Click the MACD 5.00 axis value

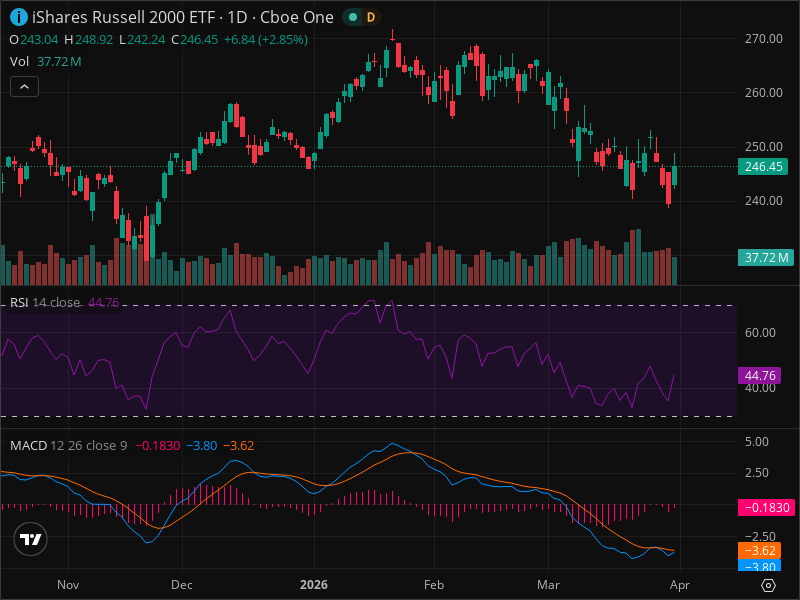tap(757, 441)
